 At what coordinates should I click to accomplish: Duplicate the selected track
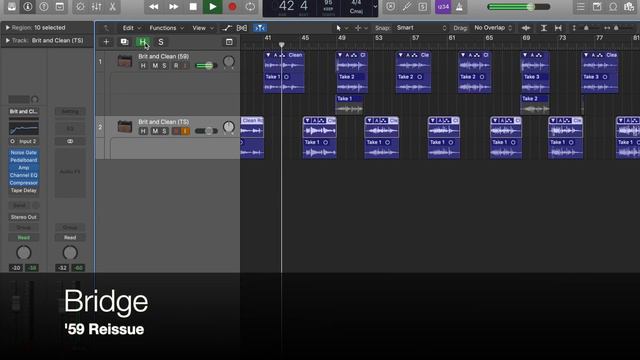point(124,42)
